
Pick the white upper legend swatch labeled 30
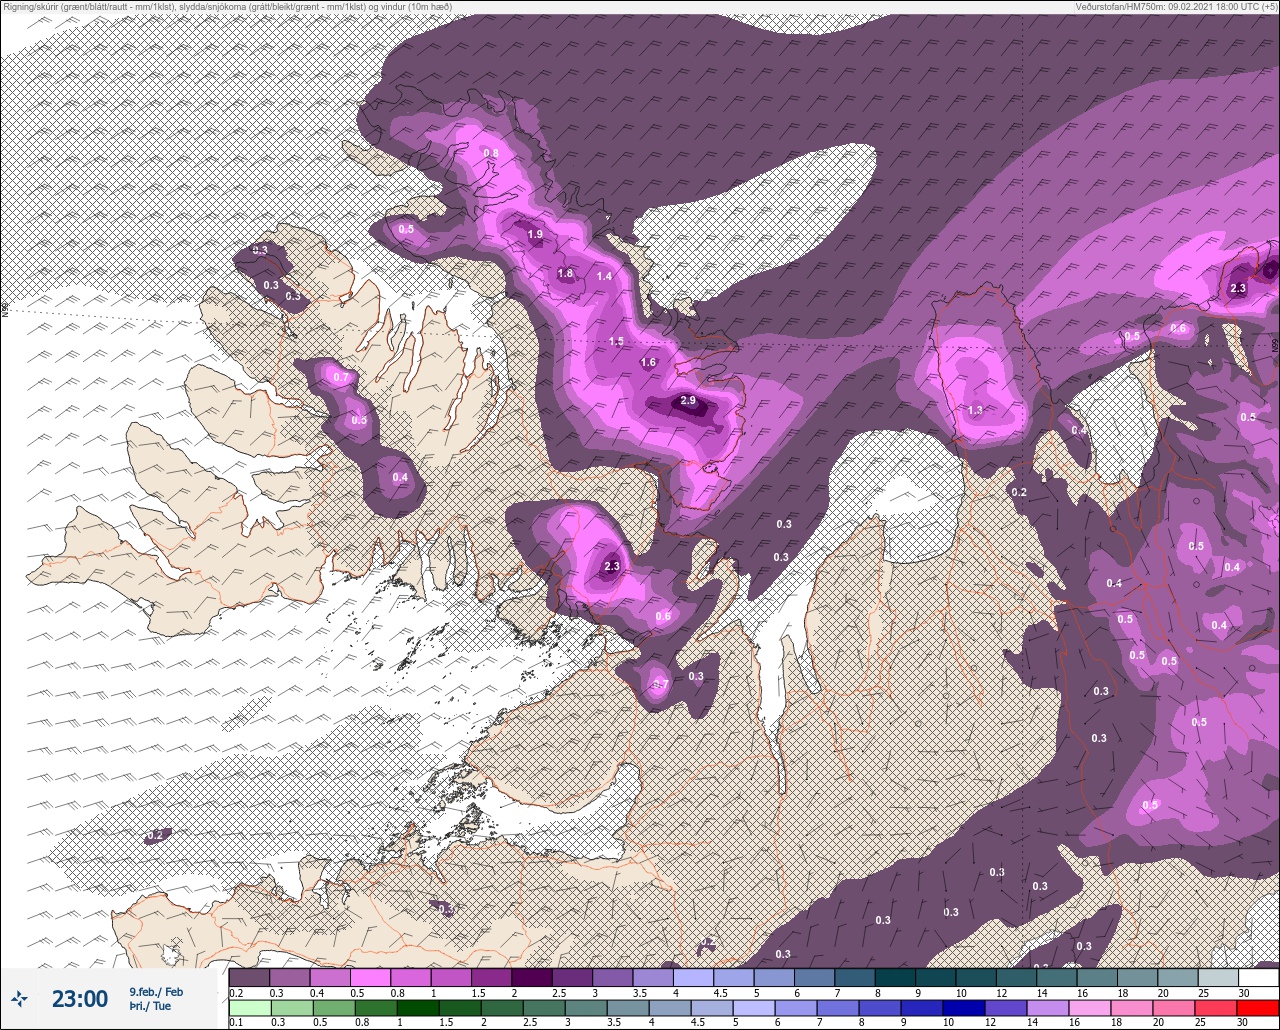point(1258,977)
